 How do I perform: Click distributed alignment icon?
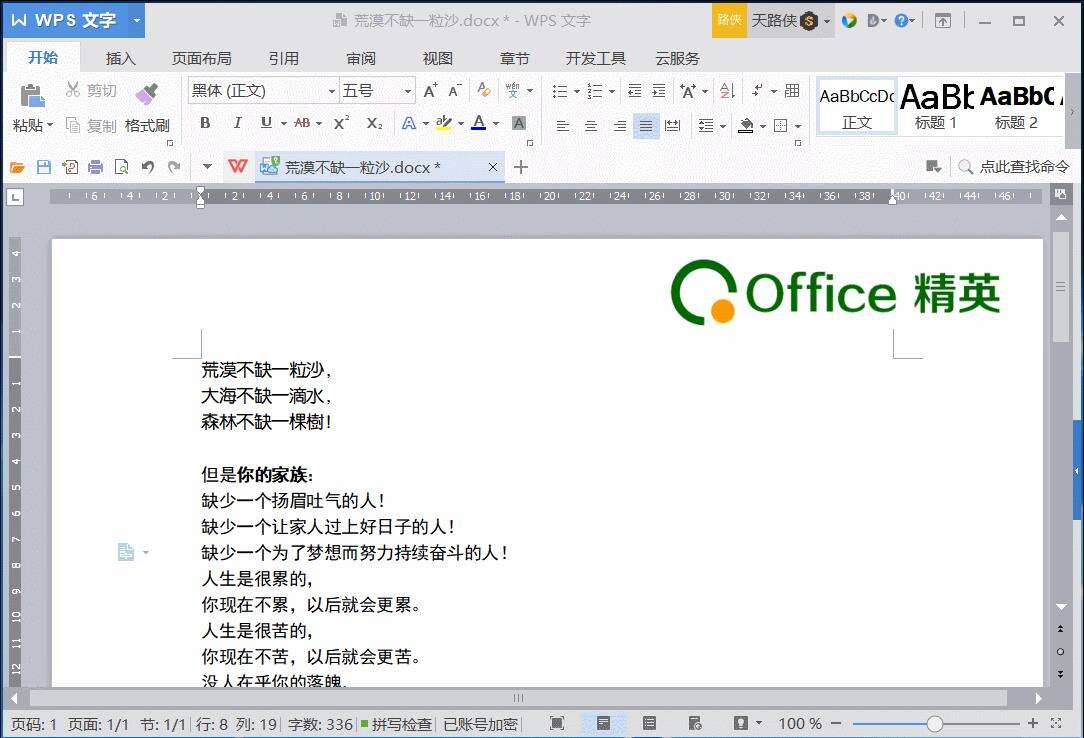[672, 126]
